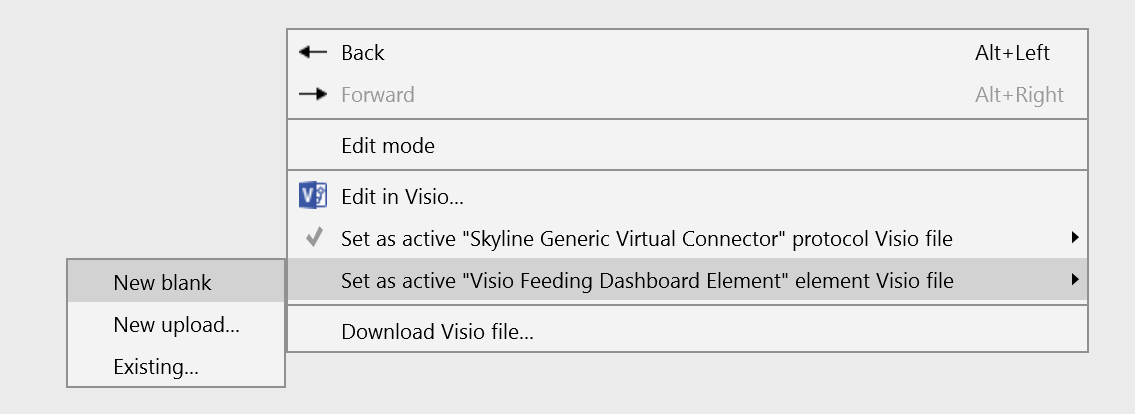
Task: Select Set as active "Visio Feeding Dashboard Element" entry
Action: pos(688,279)
